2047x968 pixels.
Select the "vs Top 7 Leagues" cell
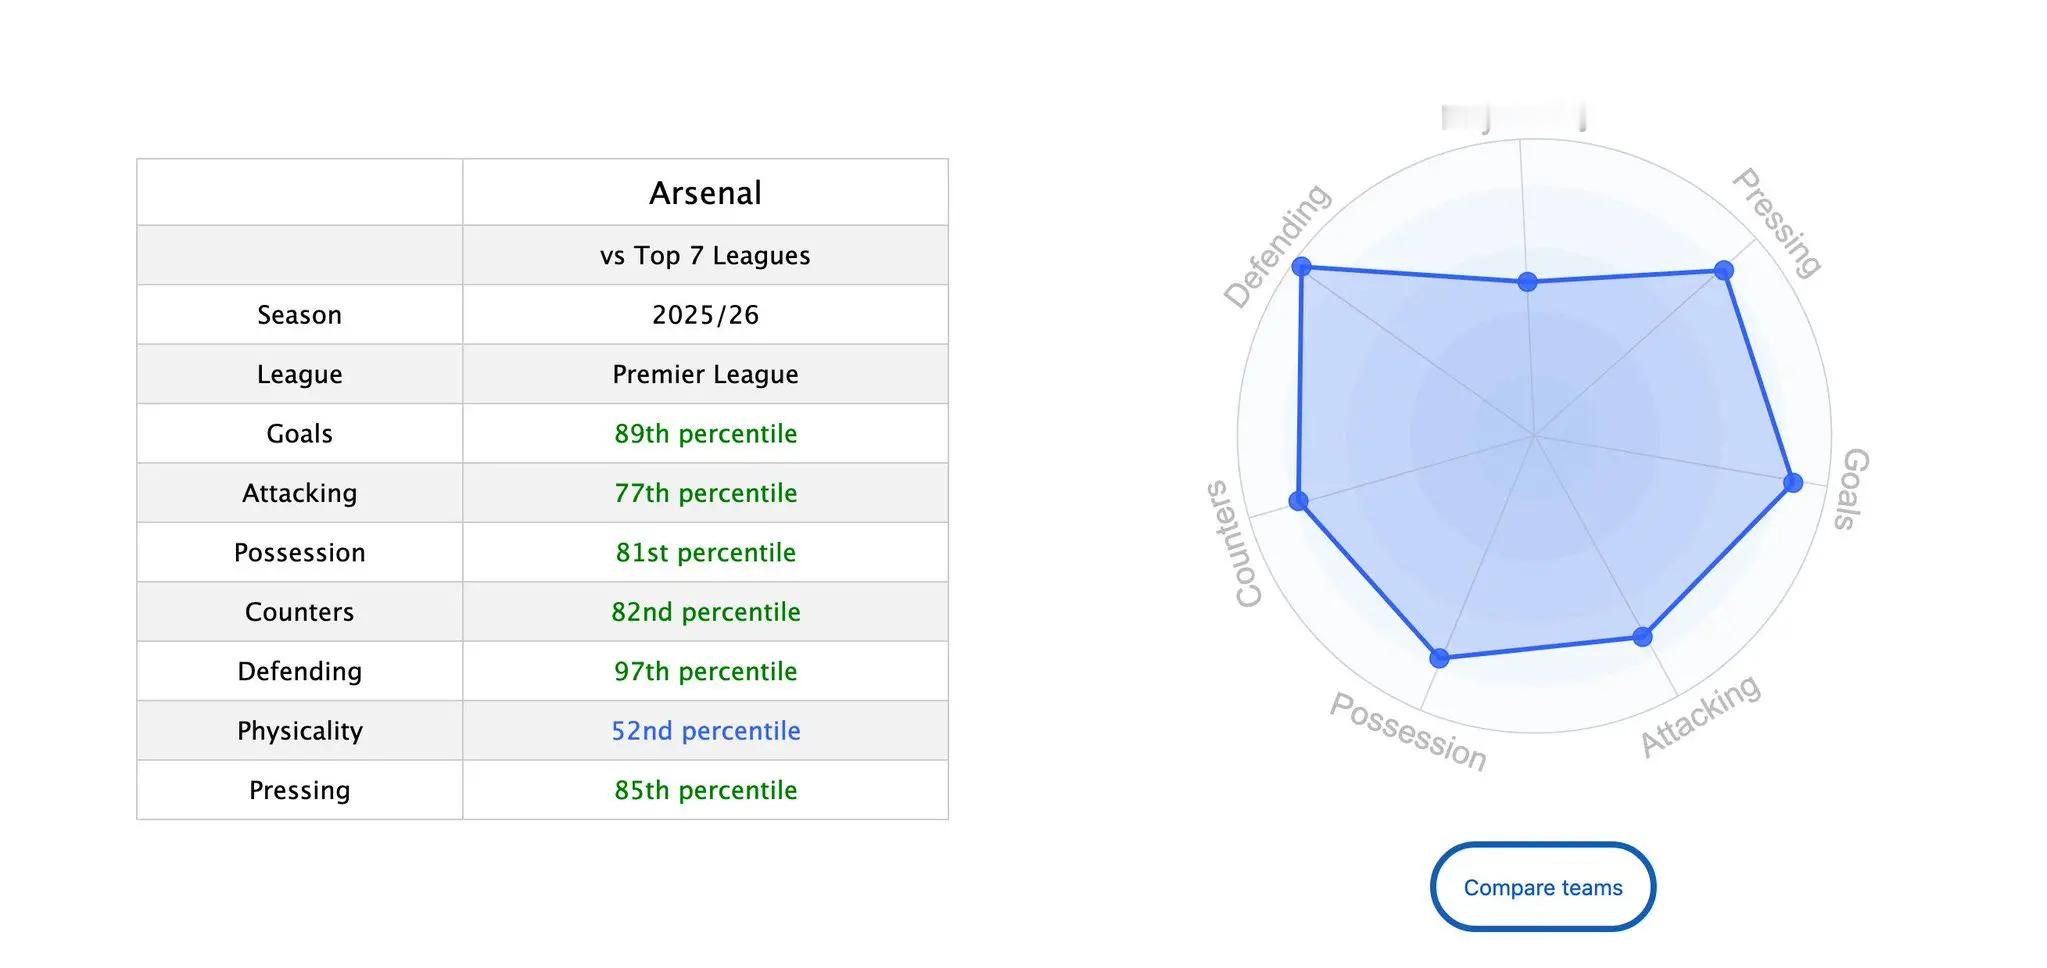705,256
